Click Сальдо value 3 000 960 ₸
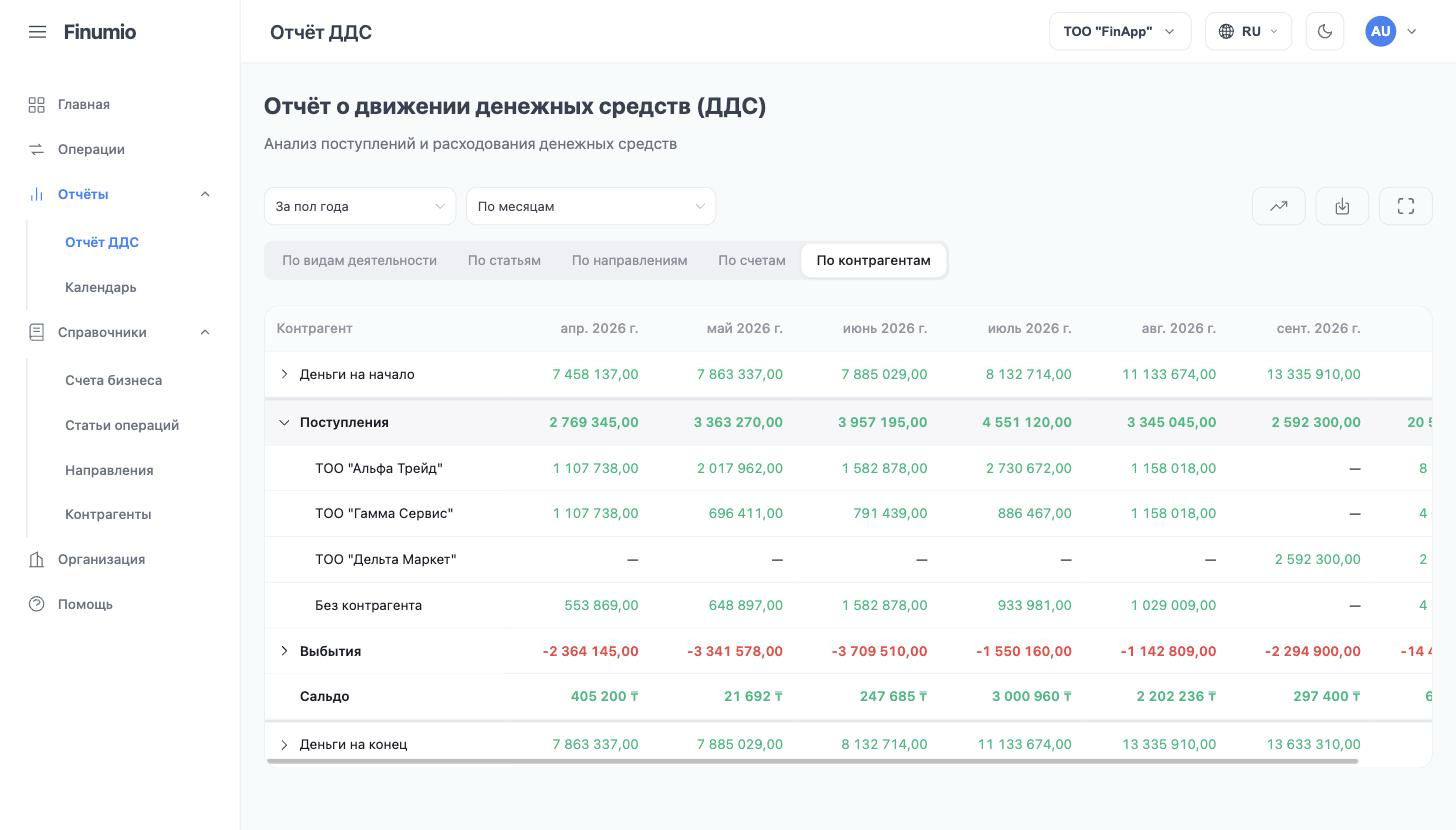 pos(1032,696)
